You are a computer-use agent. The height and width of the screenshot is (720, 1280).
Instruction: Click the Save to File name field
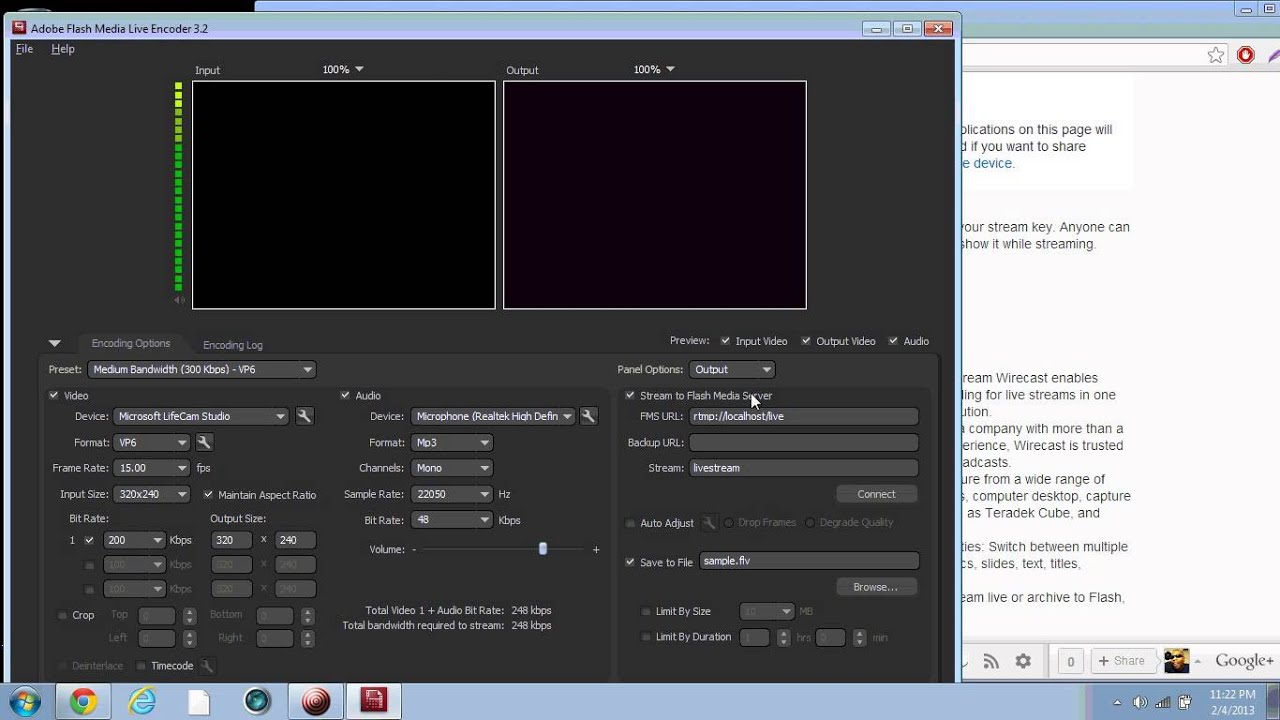click(809, 561)
